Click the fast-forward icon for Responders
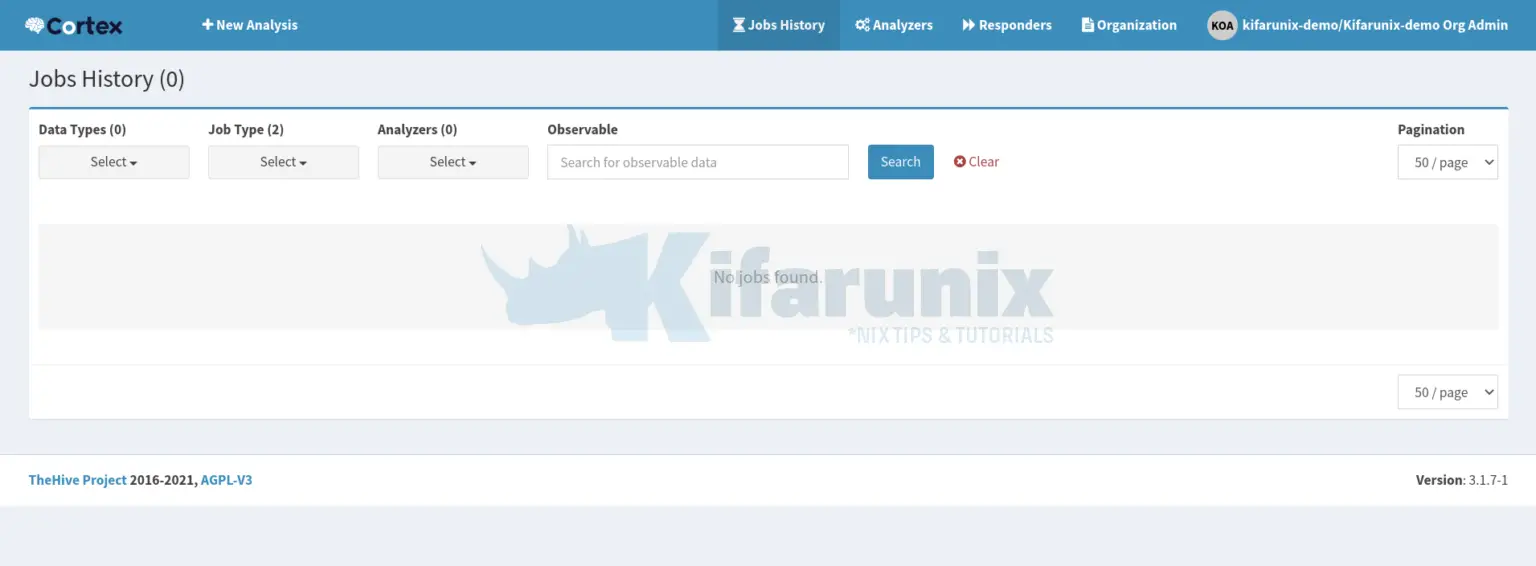Image resolution: width=1536 pixels, height=566 pixels. point(968,25)
